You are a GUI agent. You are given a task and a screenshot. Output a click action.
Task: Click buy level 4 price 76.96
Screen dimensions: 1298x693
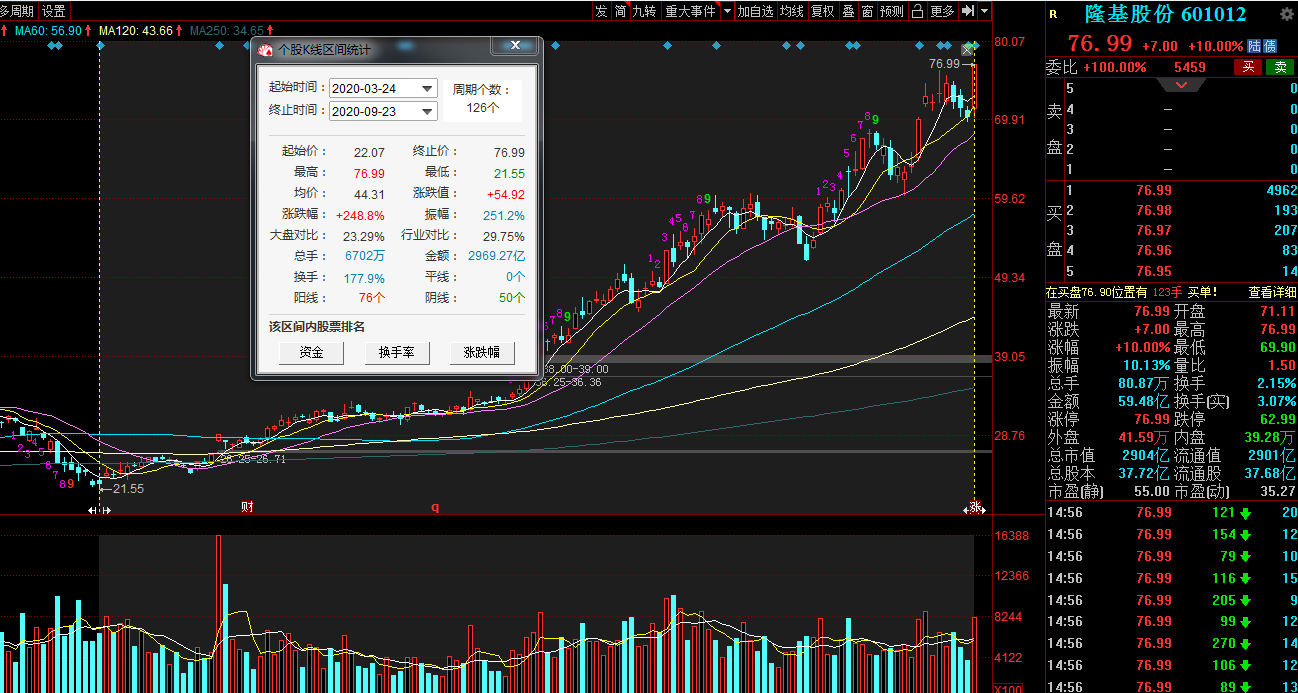click(x=1154, y=250)
